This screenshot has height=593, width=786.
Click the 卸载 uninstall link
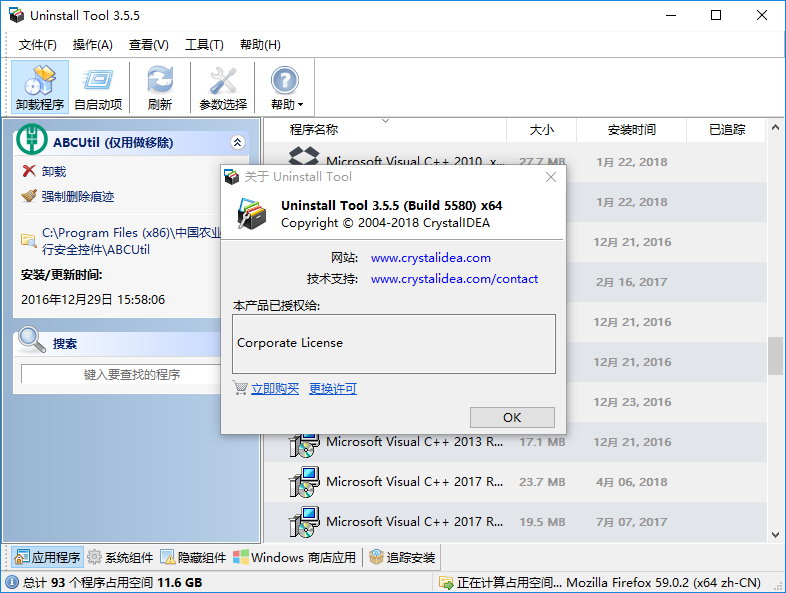click(x=54, y=171)
